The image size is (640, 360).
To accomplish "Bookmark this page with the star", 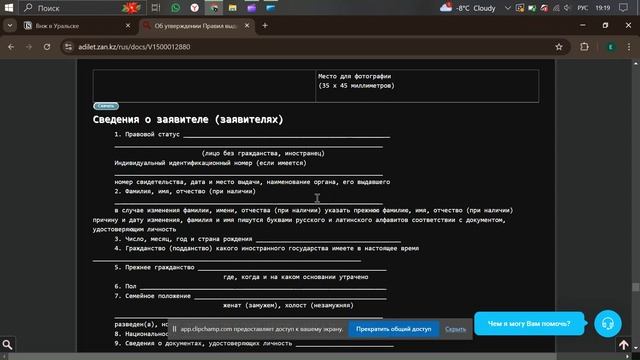I will (559, 47).
